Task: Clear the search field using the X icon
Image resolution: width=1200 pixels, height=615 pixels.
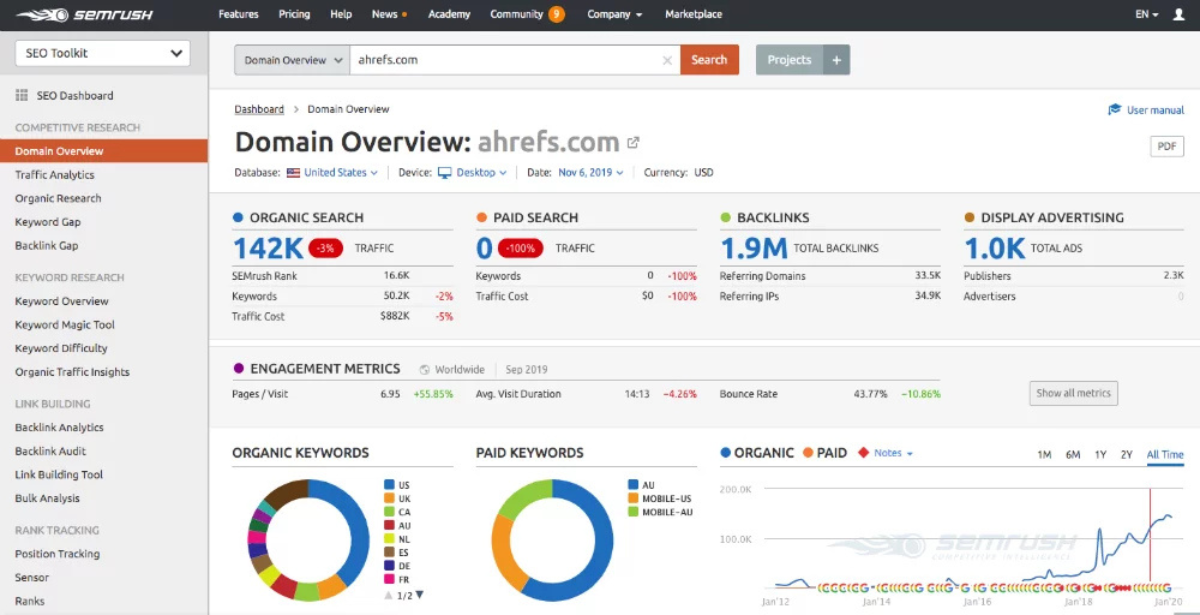Action: tap(665, 59)
